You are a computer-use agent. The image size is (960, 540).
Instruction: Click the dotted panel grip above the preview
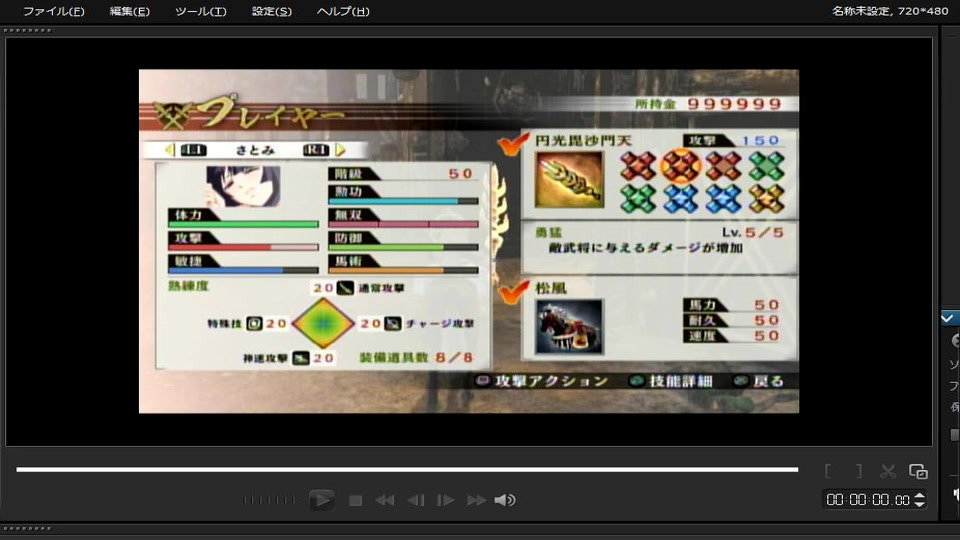[27, 30]
